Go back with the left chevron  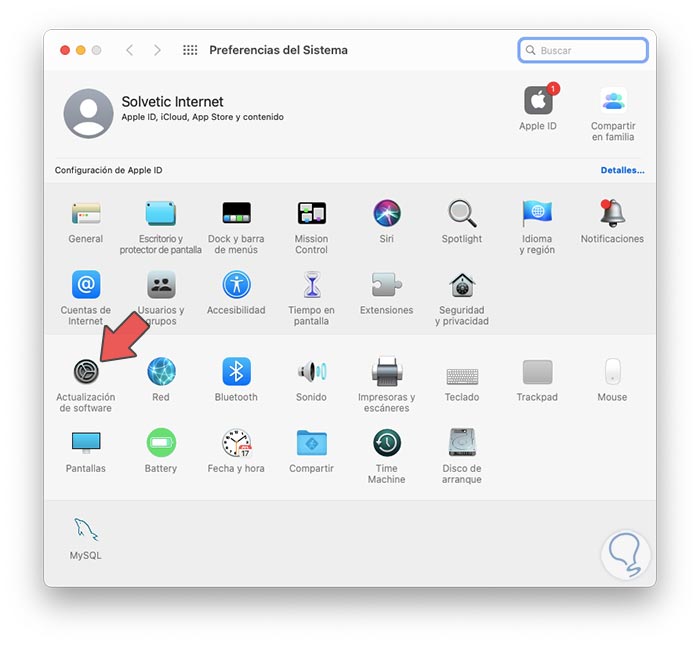coord(129,50)
